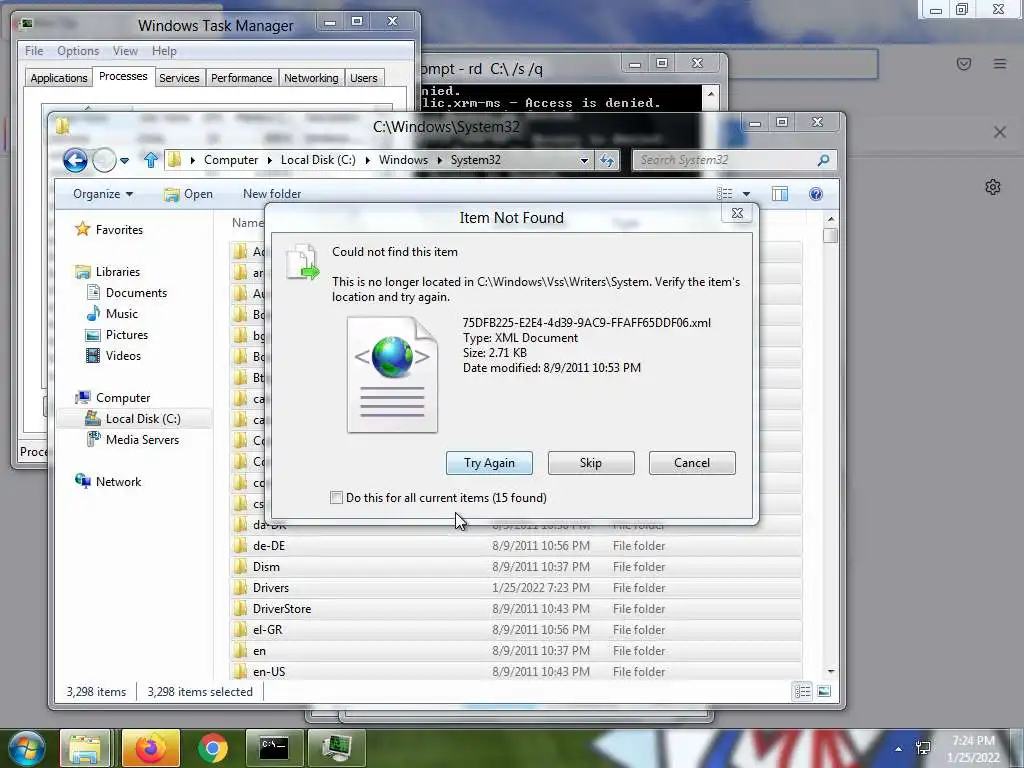Screen dimensions: 1024x768
Task: Click the Try Again button
Action: tap(489, 463)
